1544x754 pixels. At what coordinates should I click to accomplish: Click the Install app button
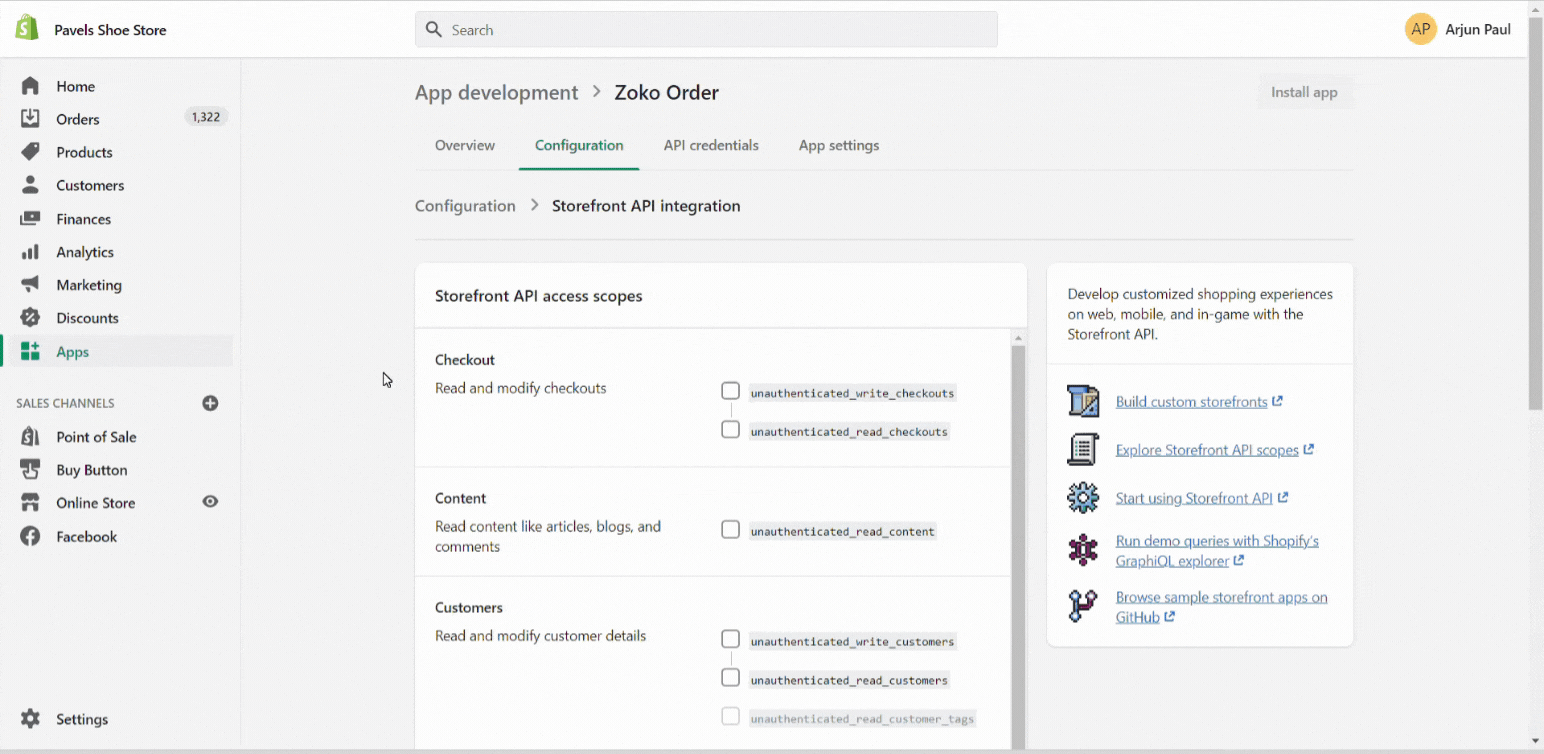[1304, 92]
